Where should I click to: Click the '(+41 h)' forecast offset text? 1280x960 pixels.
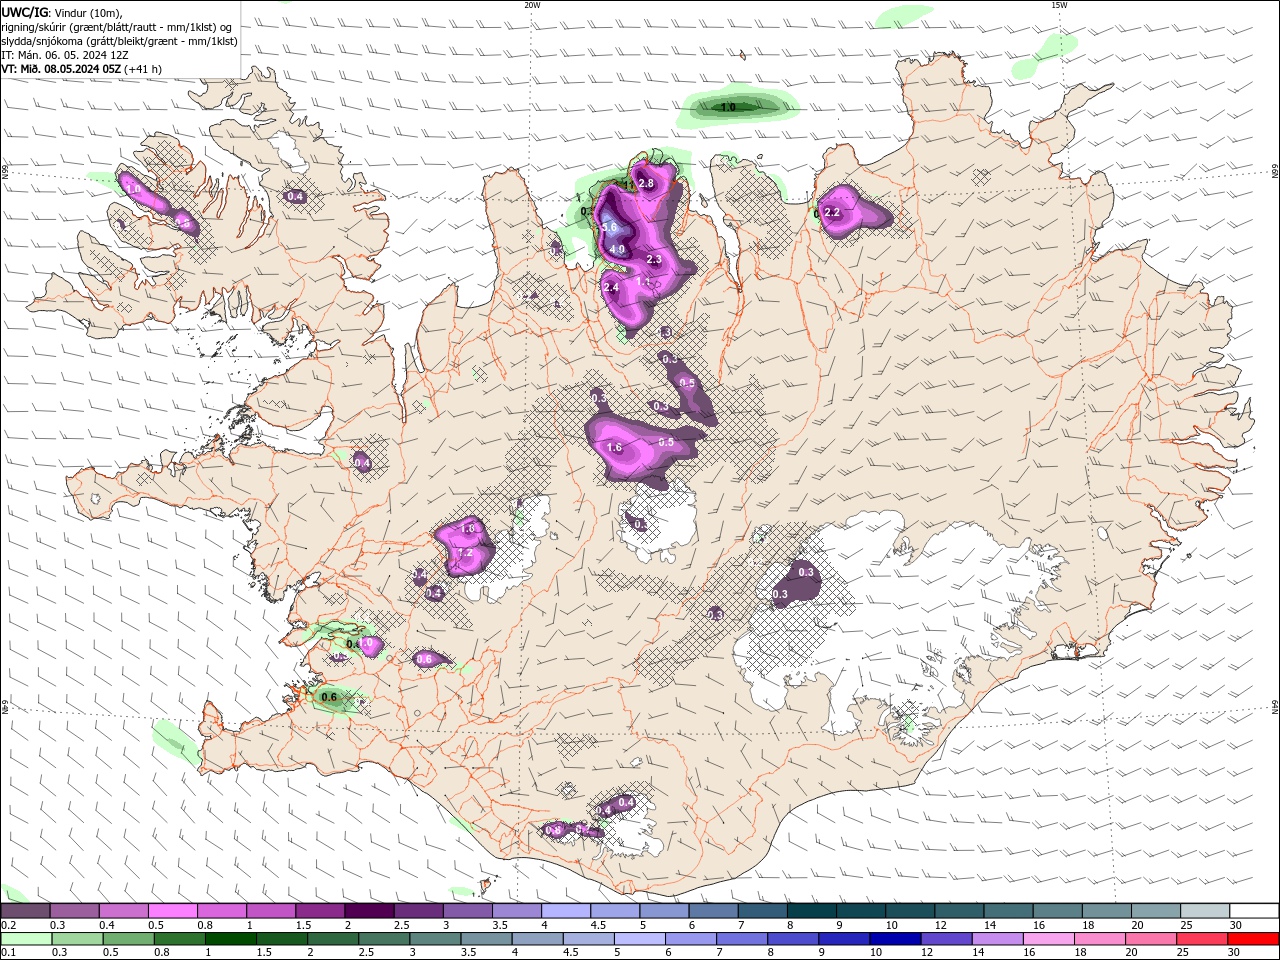click(x=143, y=69)
